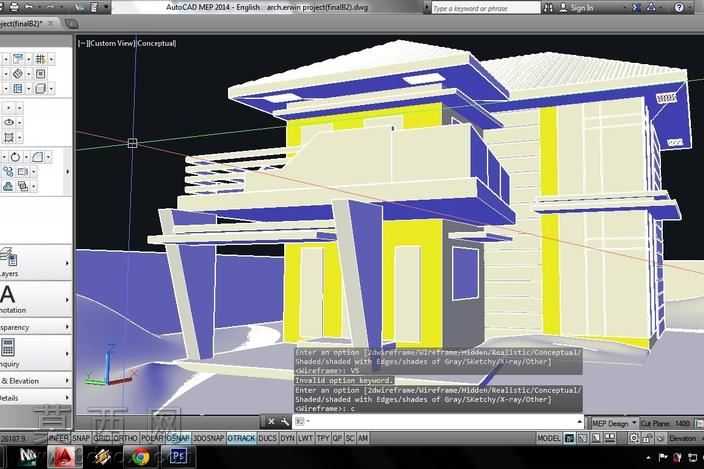Toggle 3DOSNAP in status bar
The height and width of the screenshot is (469, 704).
(208, 438)
